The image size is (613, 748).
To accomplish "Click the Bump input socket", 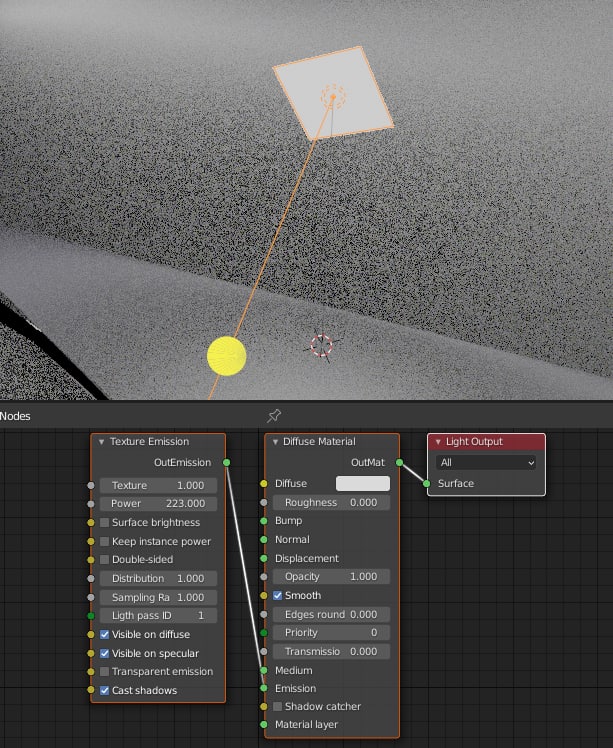I will [x=264, y=521].
